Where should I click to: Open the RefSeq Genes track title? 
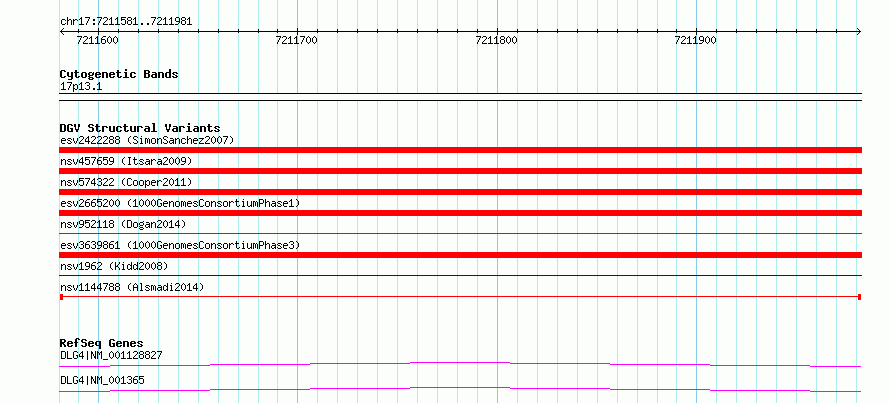tap(102, 343)
